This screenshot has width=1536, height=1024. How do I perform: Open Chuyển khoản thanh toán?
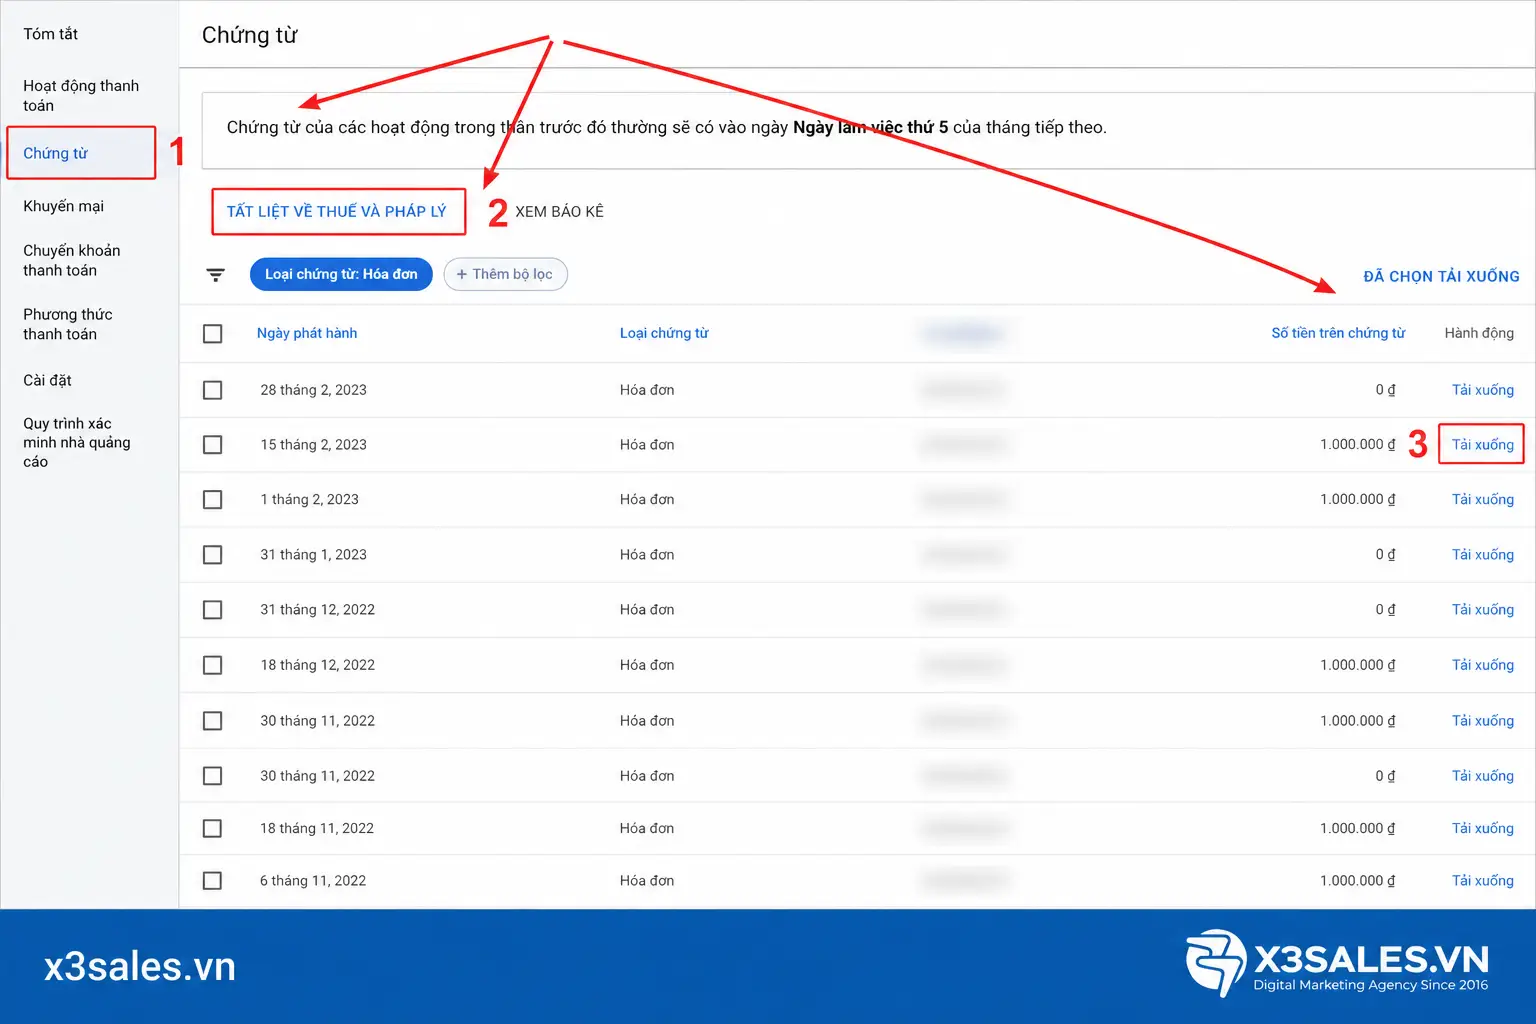click(x=72, y=260)
